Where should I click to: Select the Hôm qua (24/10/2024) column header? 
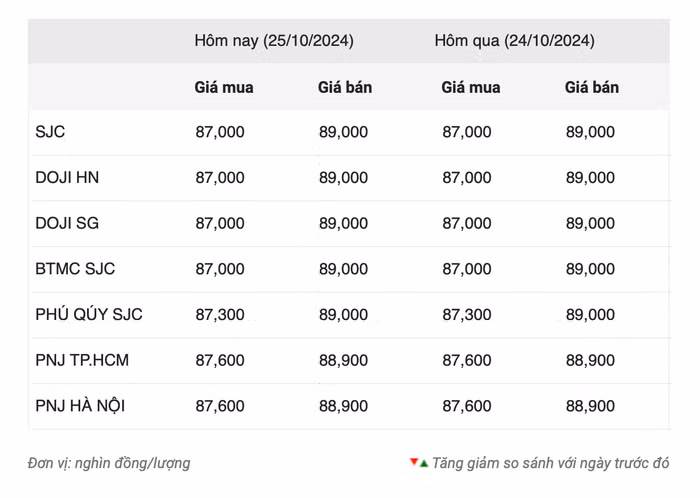click(514, 41)
